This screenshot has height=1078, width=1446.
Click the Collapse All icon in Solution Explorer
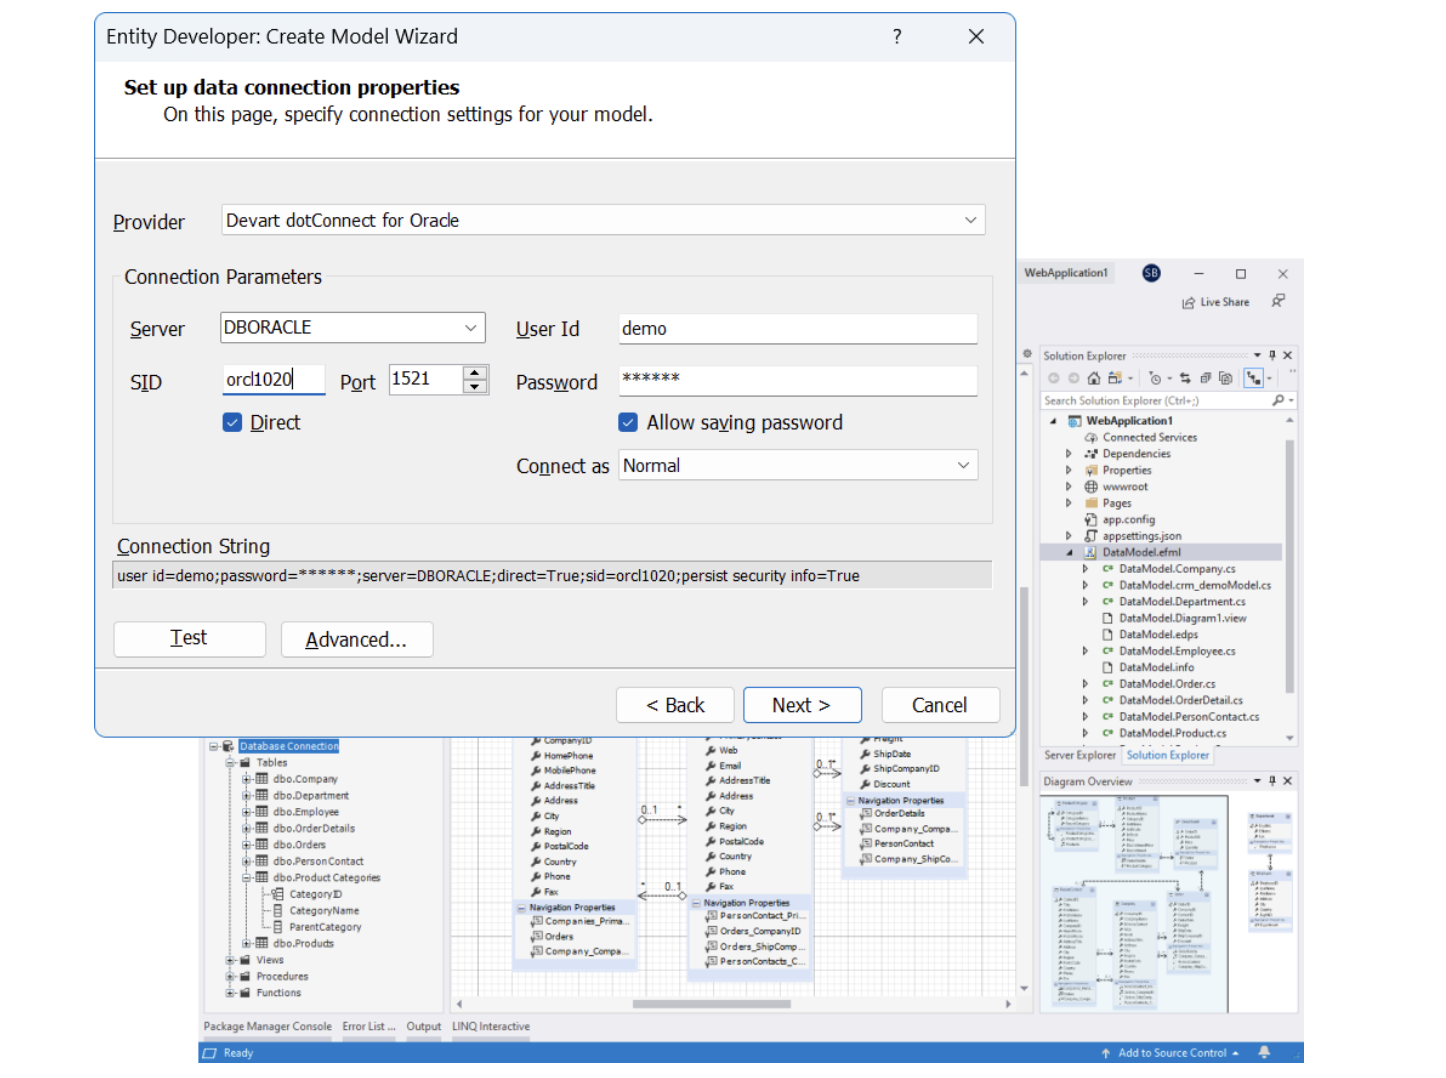(1205, 378)
